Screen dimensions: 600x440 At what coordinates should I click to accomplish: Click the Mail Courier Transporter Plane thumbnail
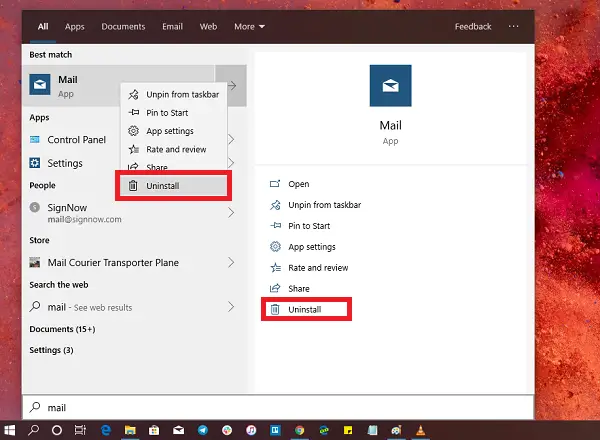tap(34, 262)
